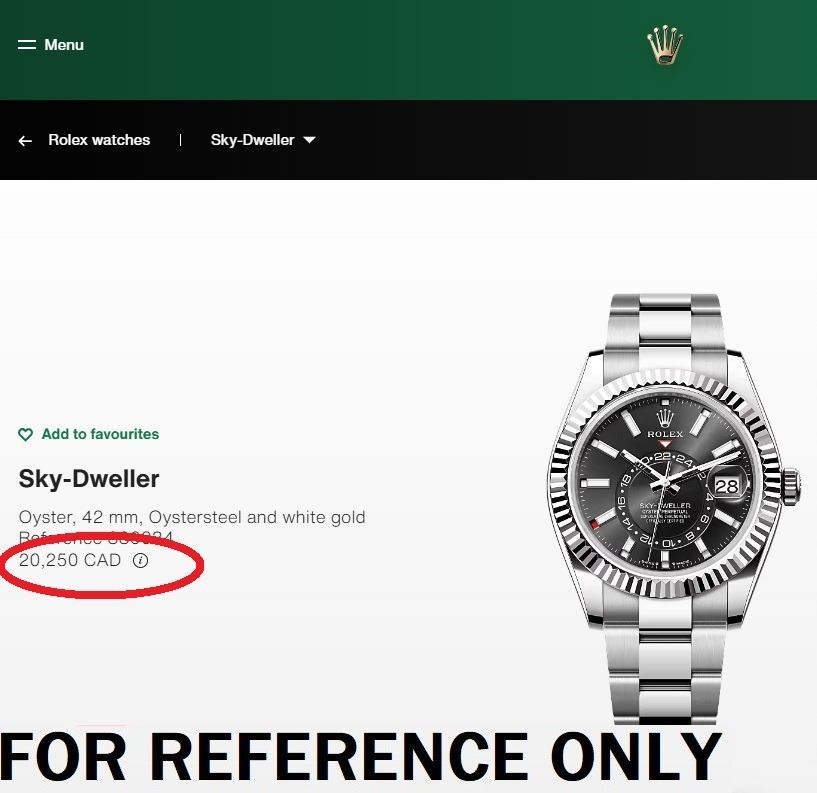
Task: Click the Add to favourites text
Action: click(x=101, y=434)
